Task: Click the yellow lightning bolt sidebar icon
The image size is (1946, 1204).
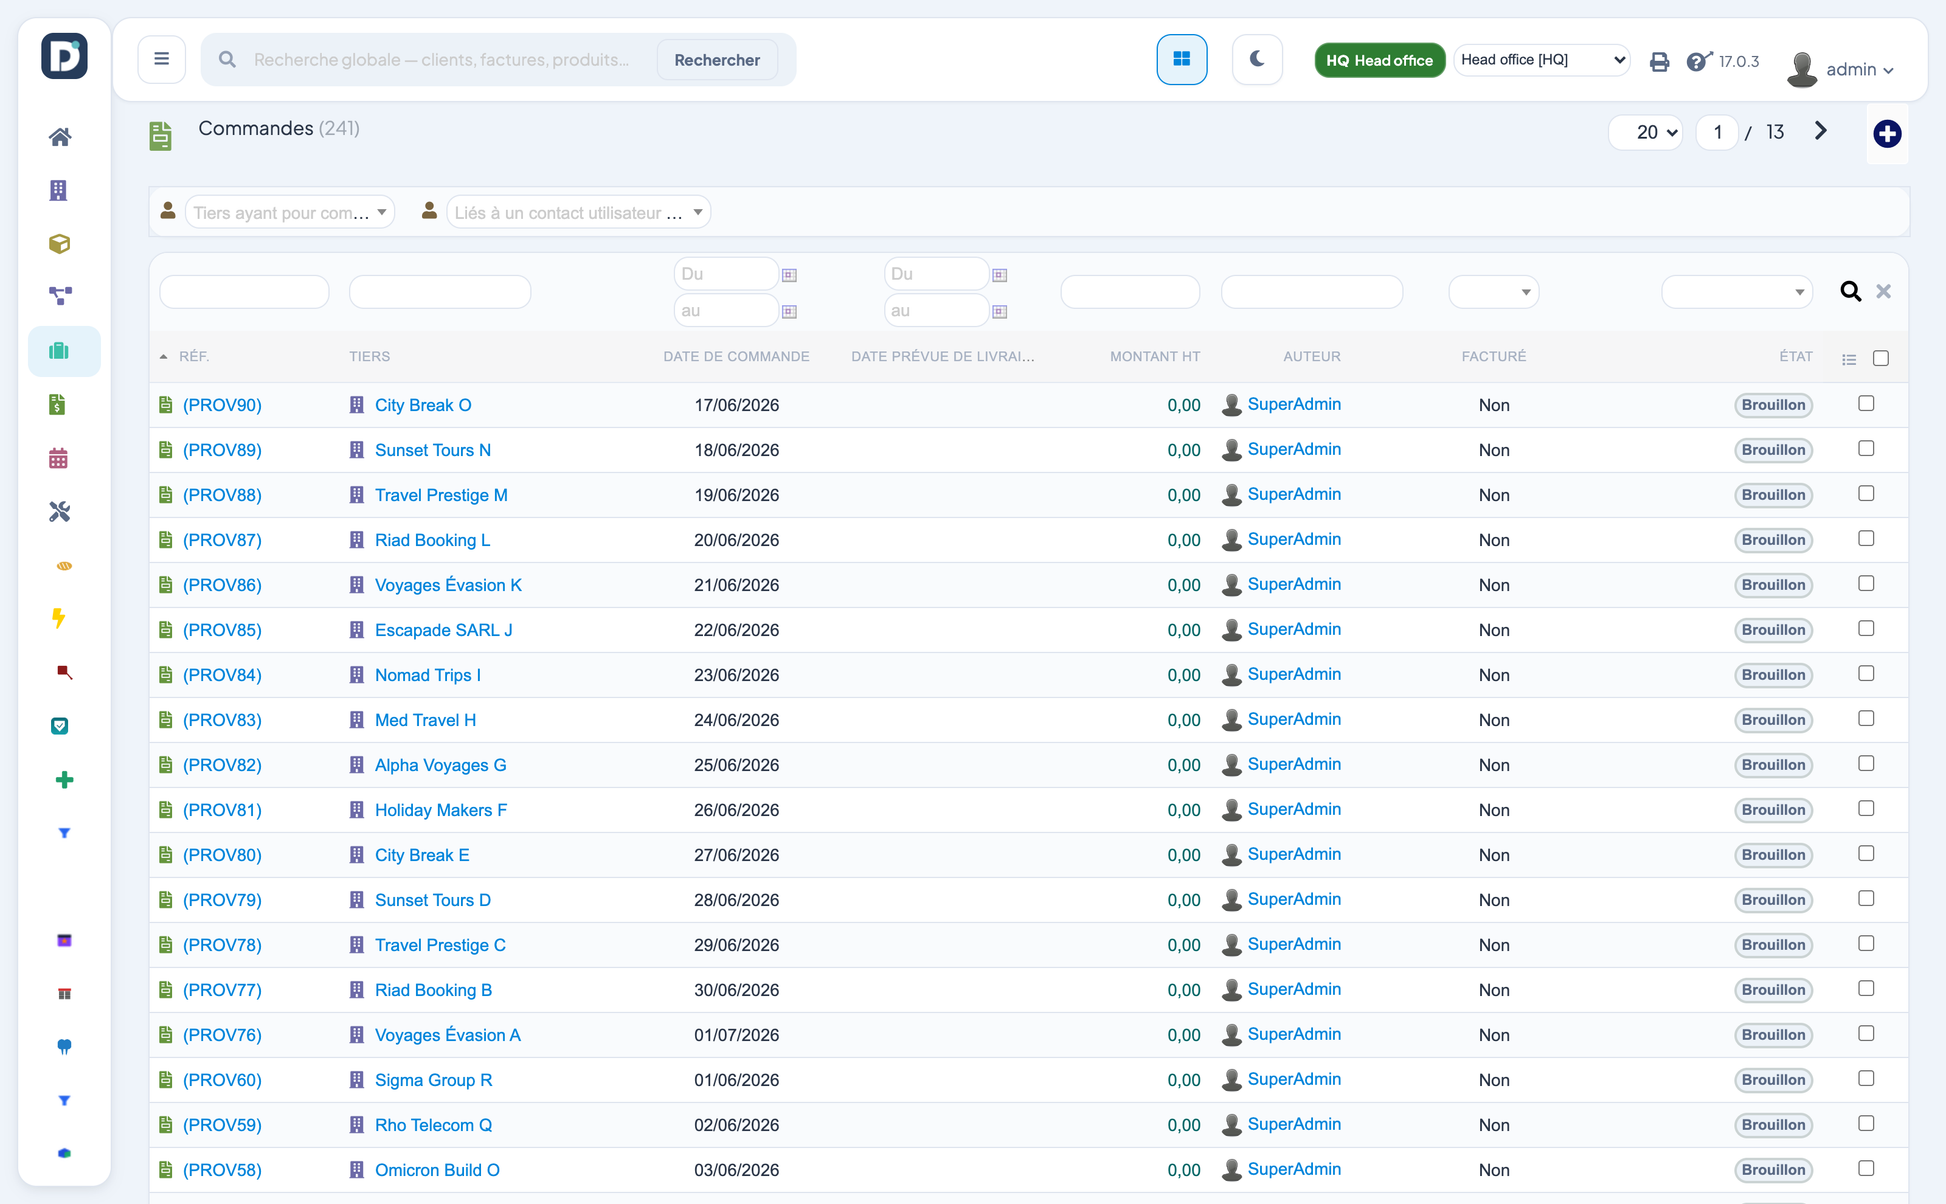Action: click(60, 618)
